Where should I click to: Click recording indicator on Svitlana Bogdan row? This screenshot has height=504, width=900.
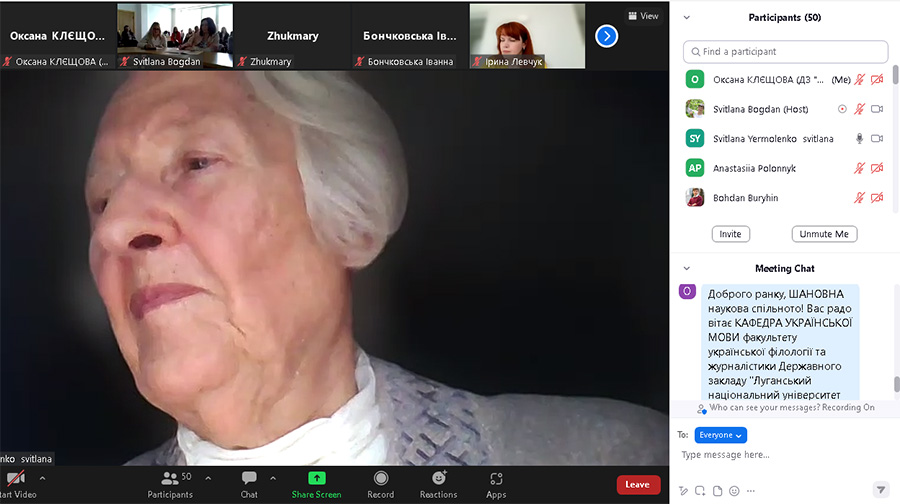point(842,109)
